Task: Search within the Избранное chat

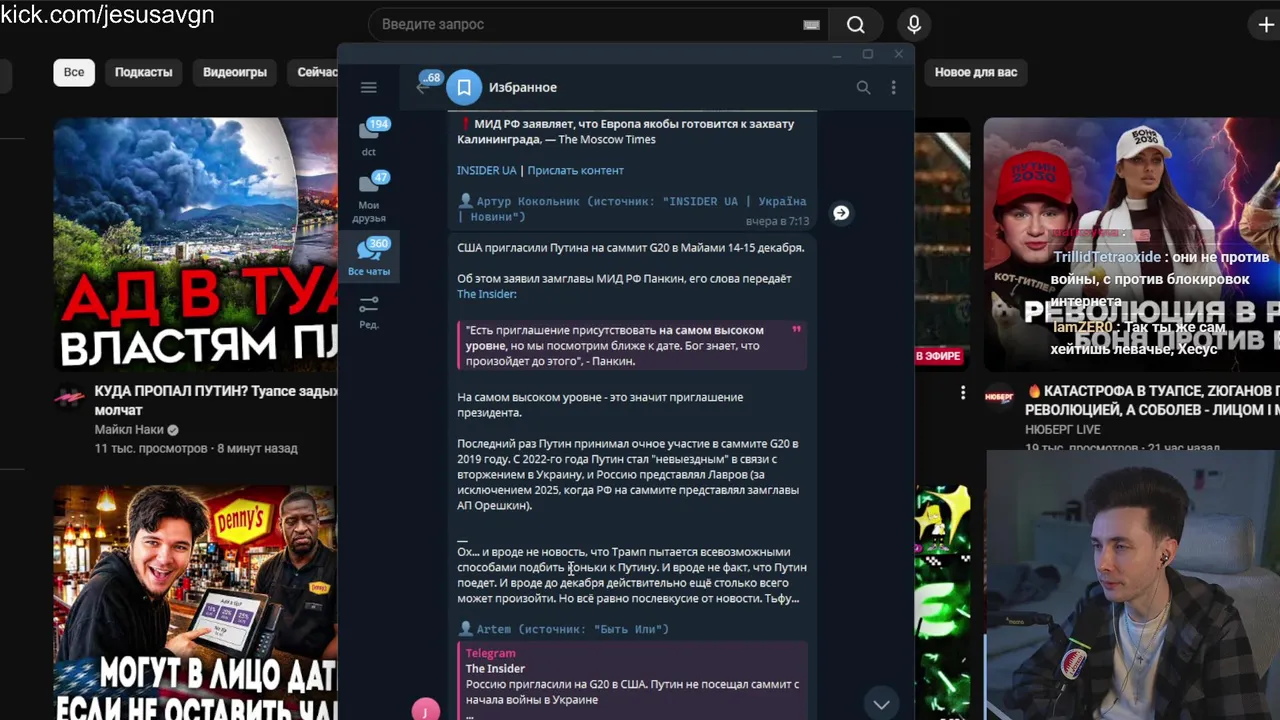Action: click(863, 88)
